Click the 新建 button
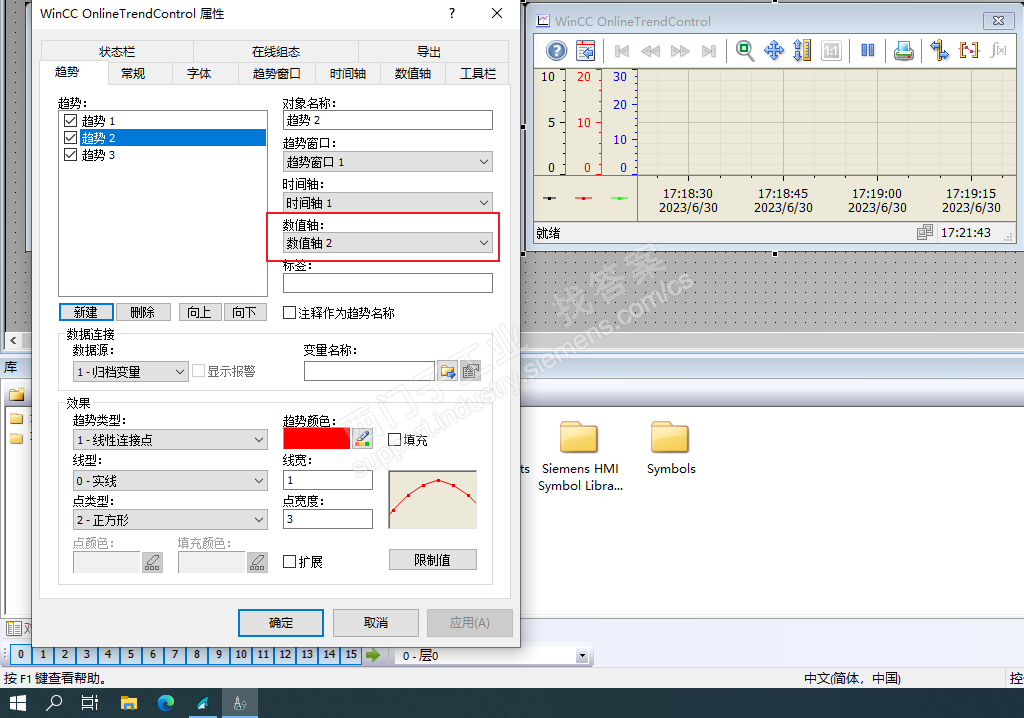The width and height of the screenshot is (1024, 718). 86,312
